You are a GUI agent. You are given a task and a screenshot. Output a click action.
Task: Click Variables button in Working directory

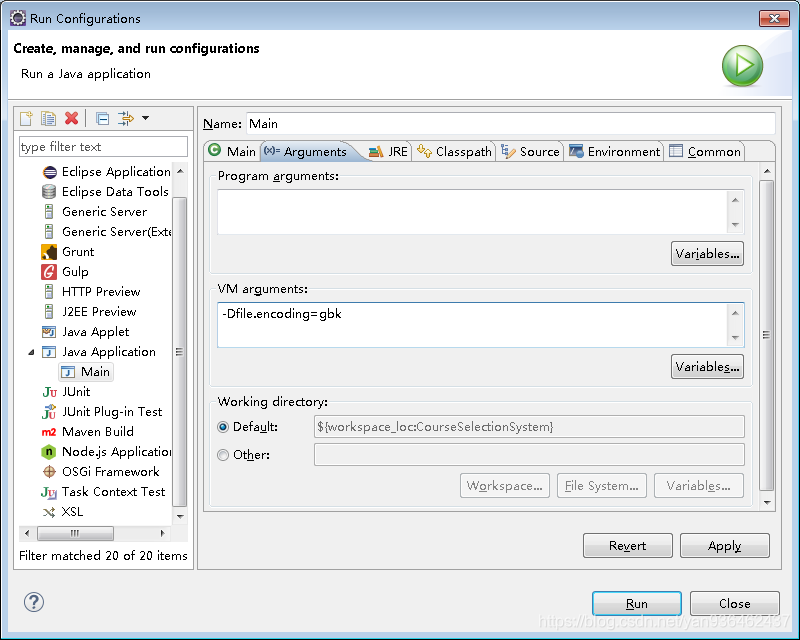[698, 485]
